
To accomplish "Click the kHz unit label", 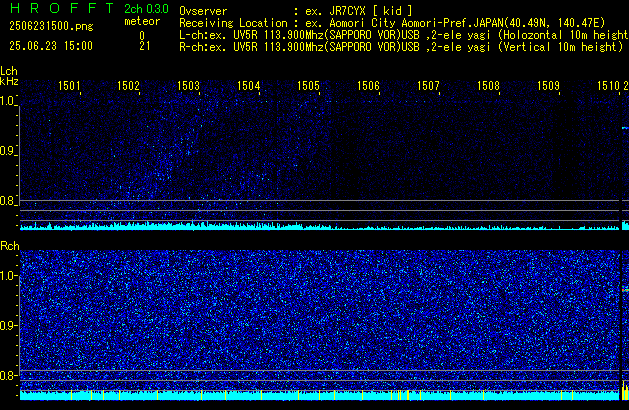I will click(9, 81).
